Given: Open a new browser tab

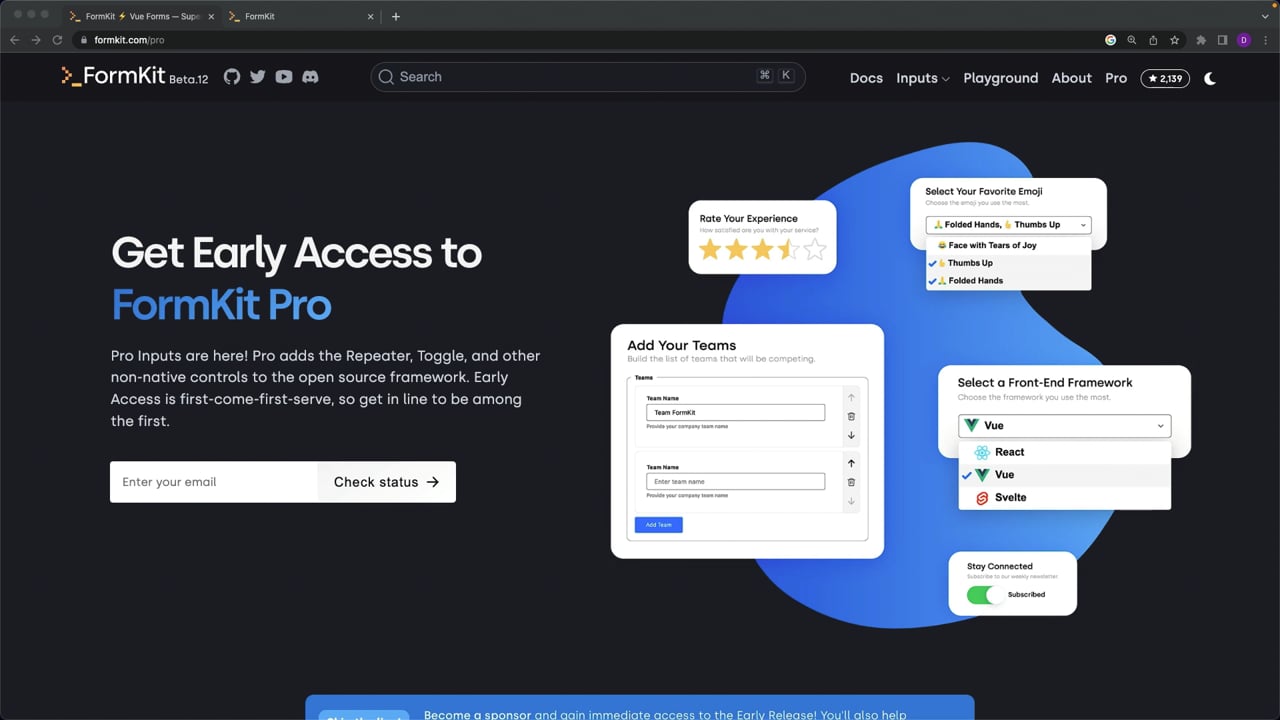Looking at the screenshot, I should tap(396, 16).
